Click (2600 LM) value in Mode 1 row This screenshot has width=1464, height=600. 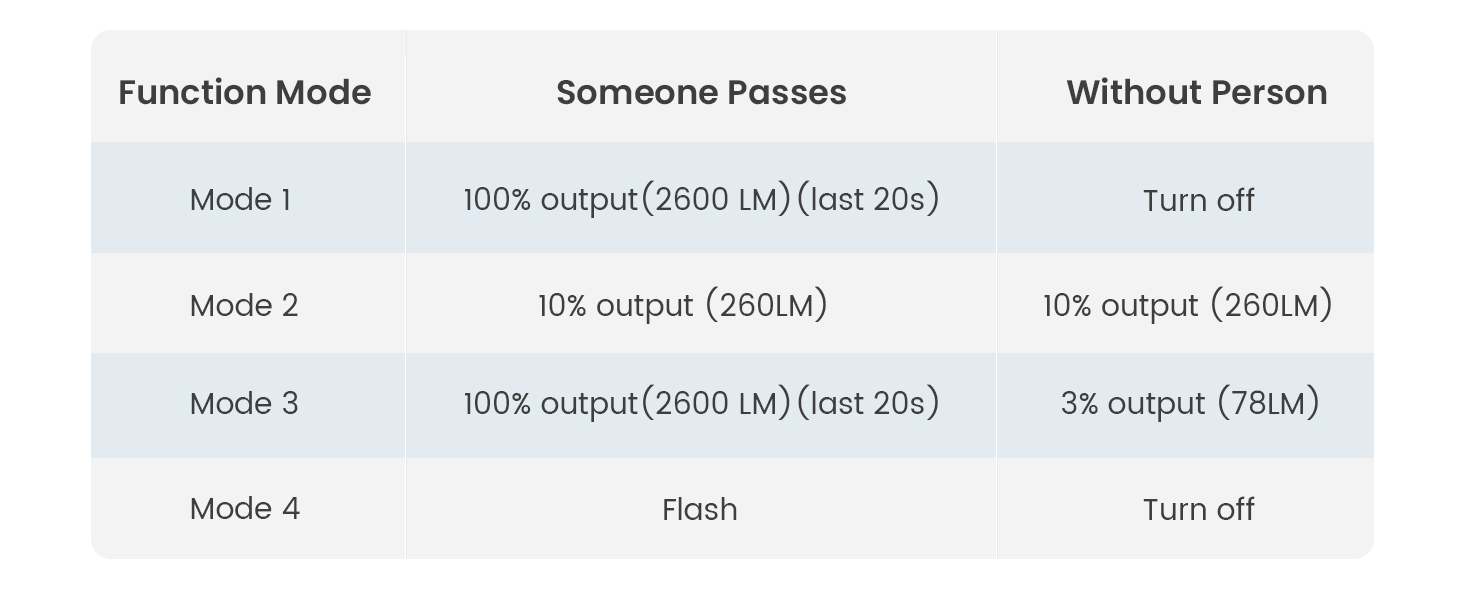pos(716,200)
